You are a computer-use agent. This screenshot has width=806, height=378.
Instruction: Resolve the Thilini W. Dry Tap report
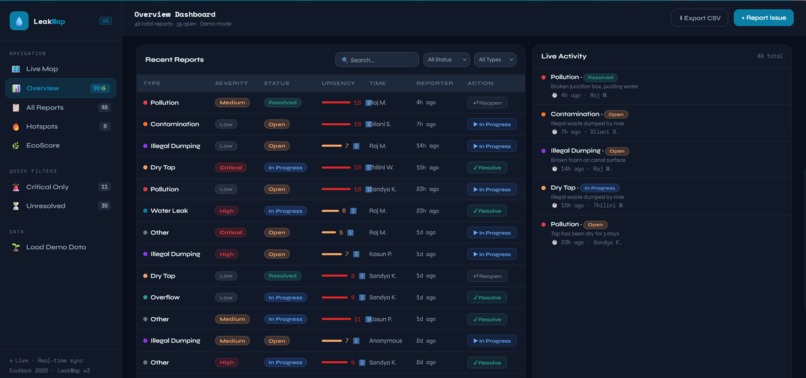click(x=487, y=168)
